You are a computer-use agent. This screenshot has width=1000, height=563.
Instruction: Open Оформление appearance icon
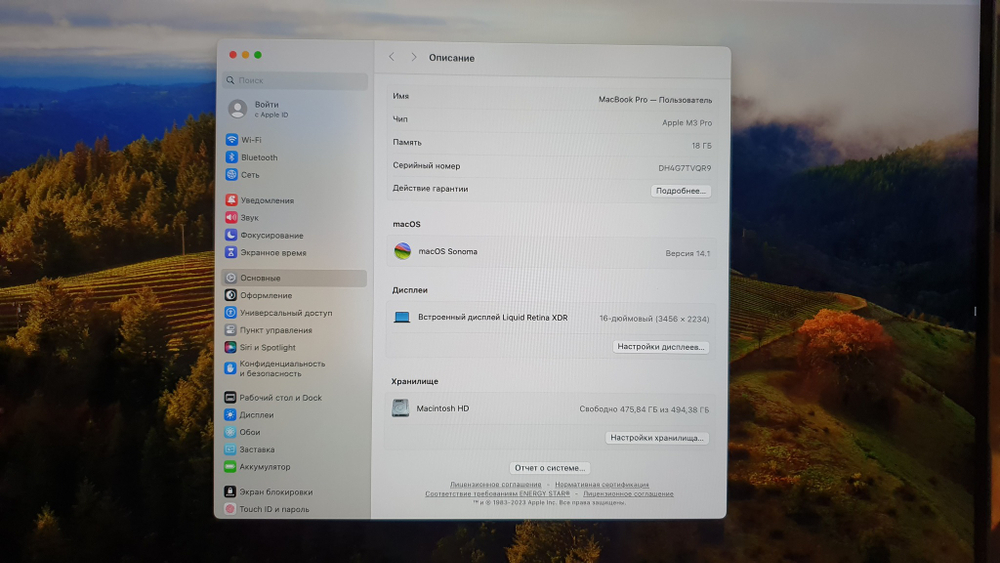(231, 295)
